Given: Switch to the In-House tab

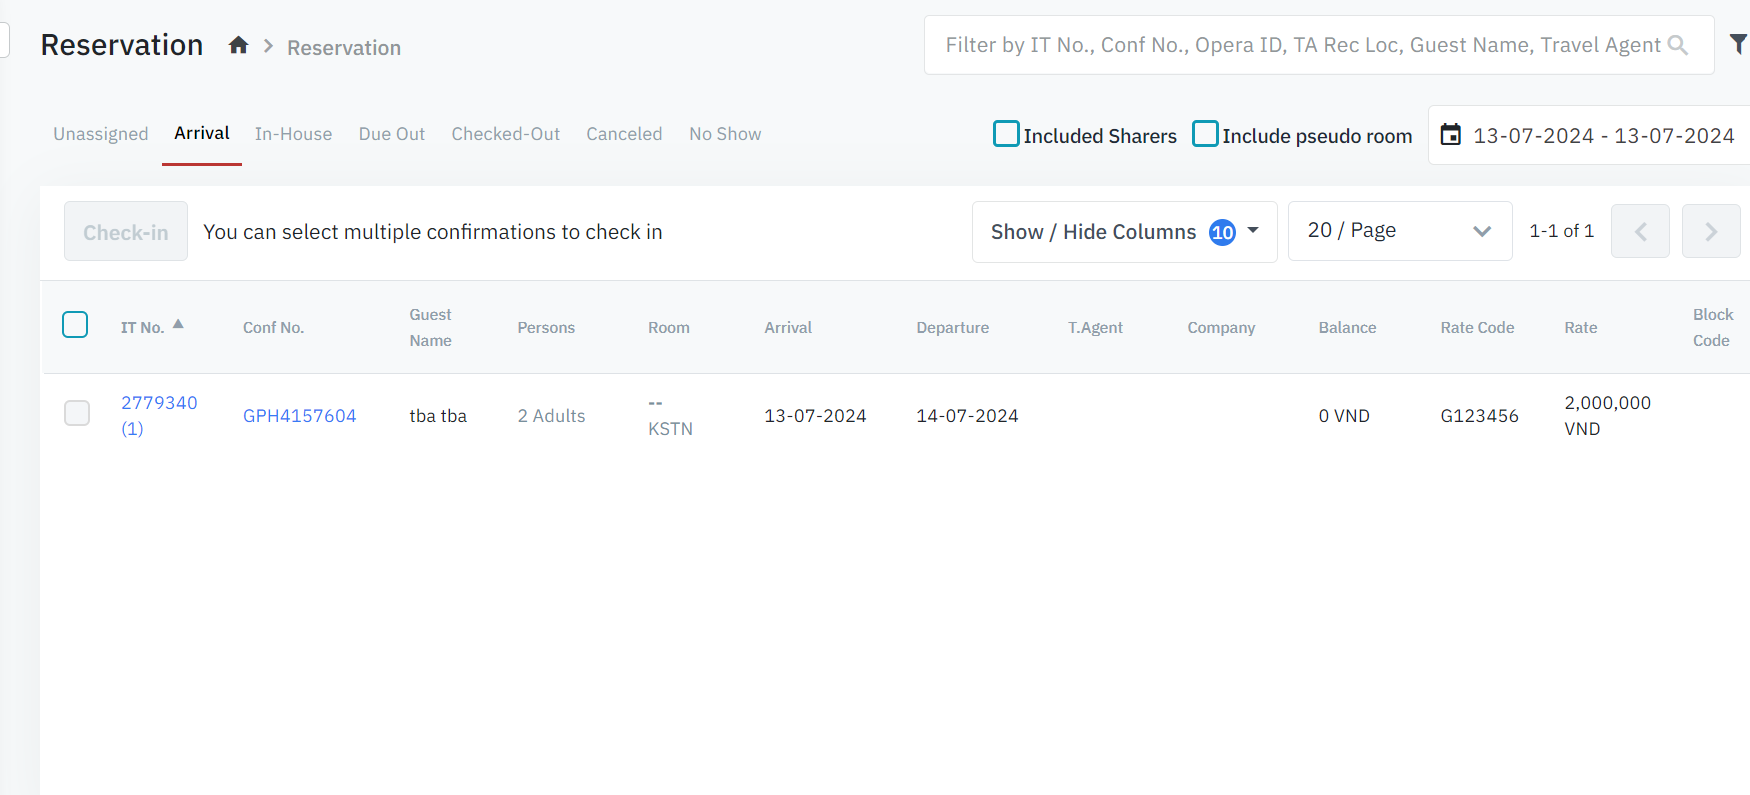Looking at the screenshot, I should (293, 134).
